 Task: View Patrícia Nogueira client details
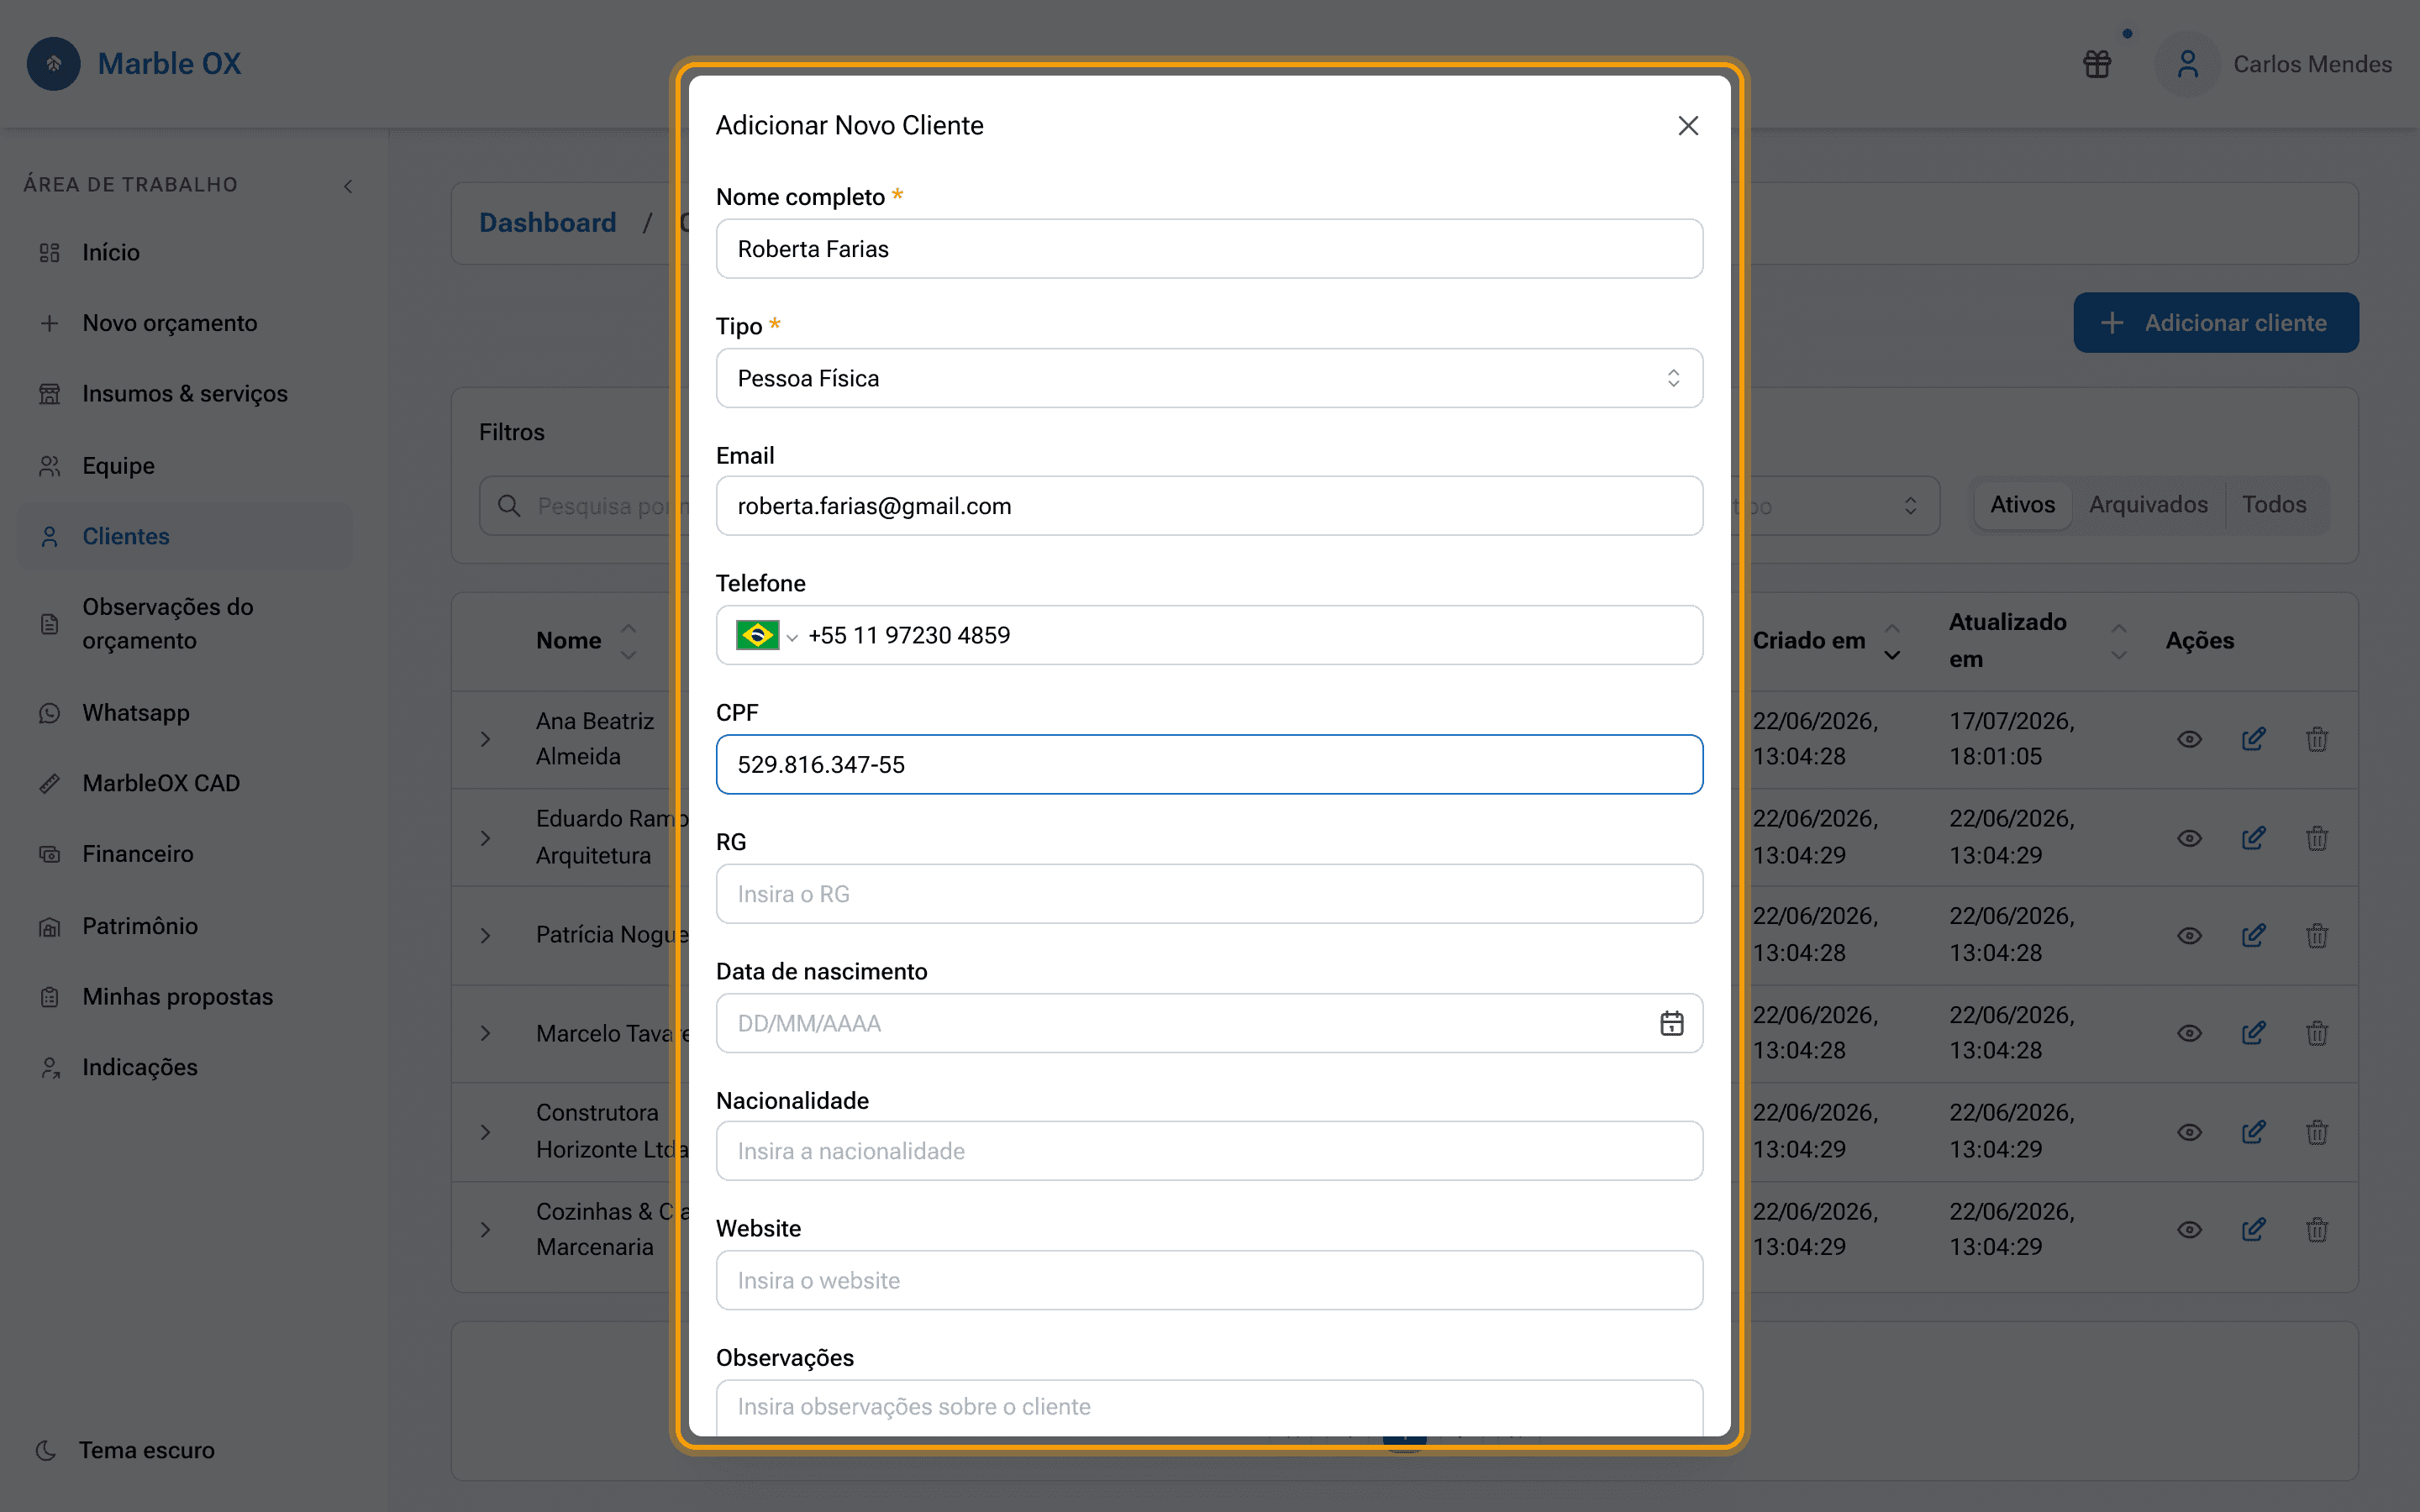pos(2189,935)
